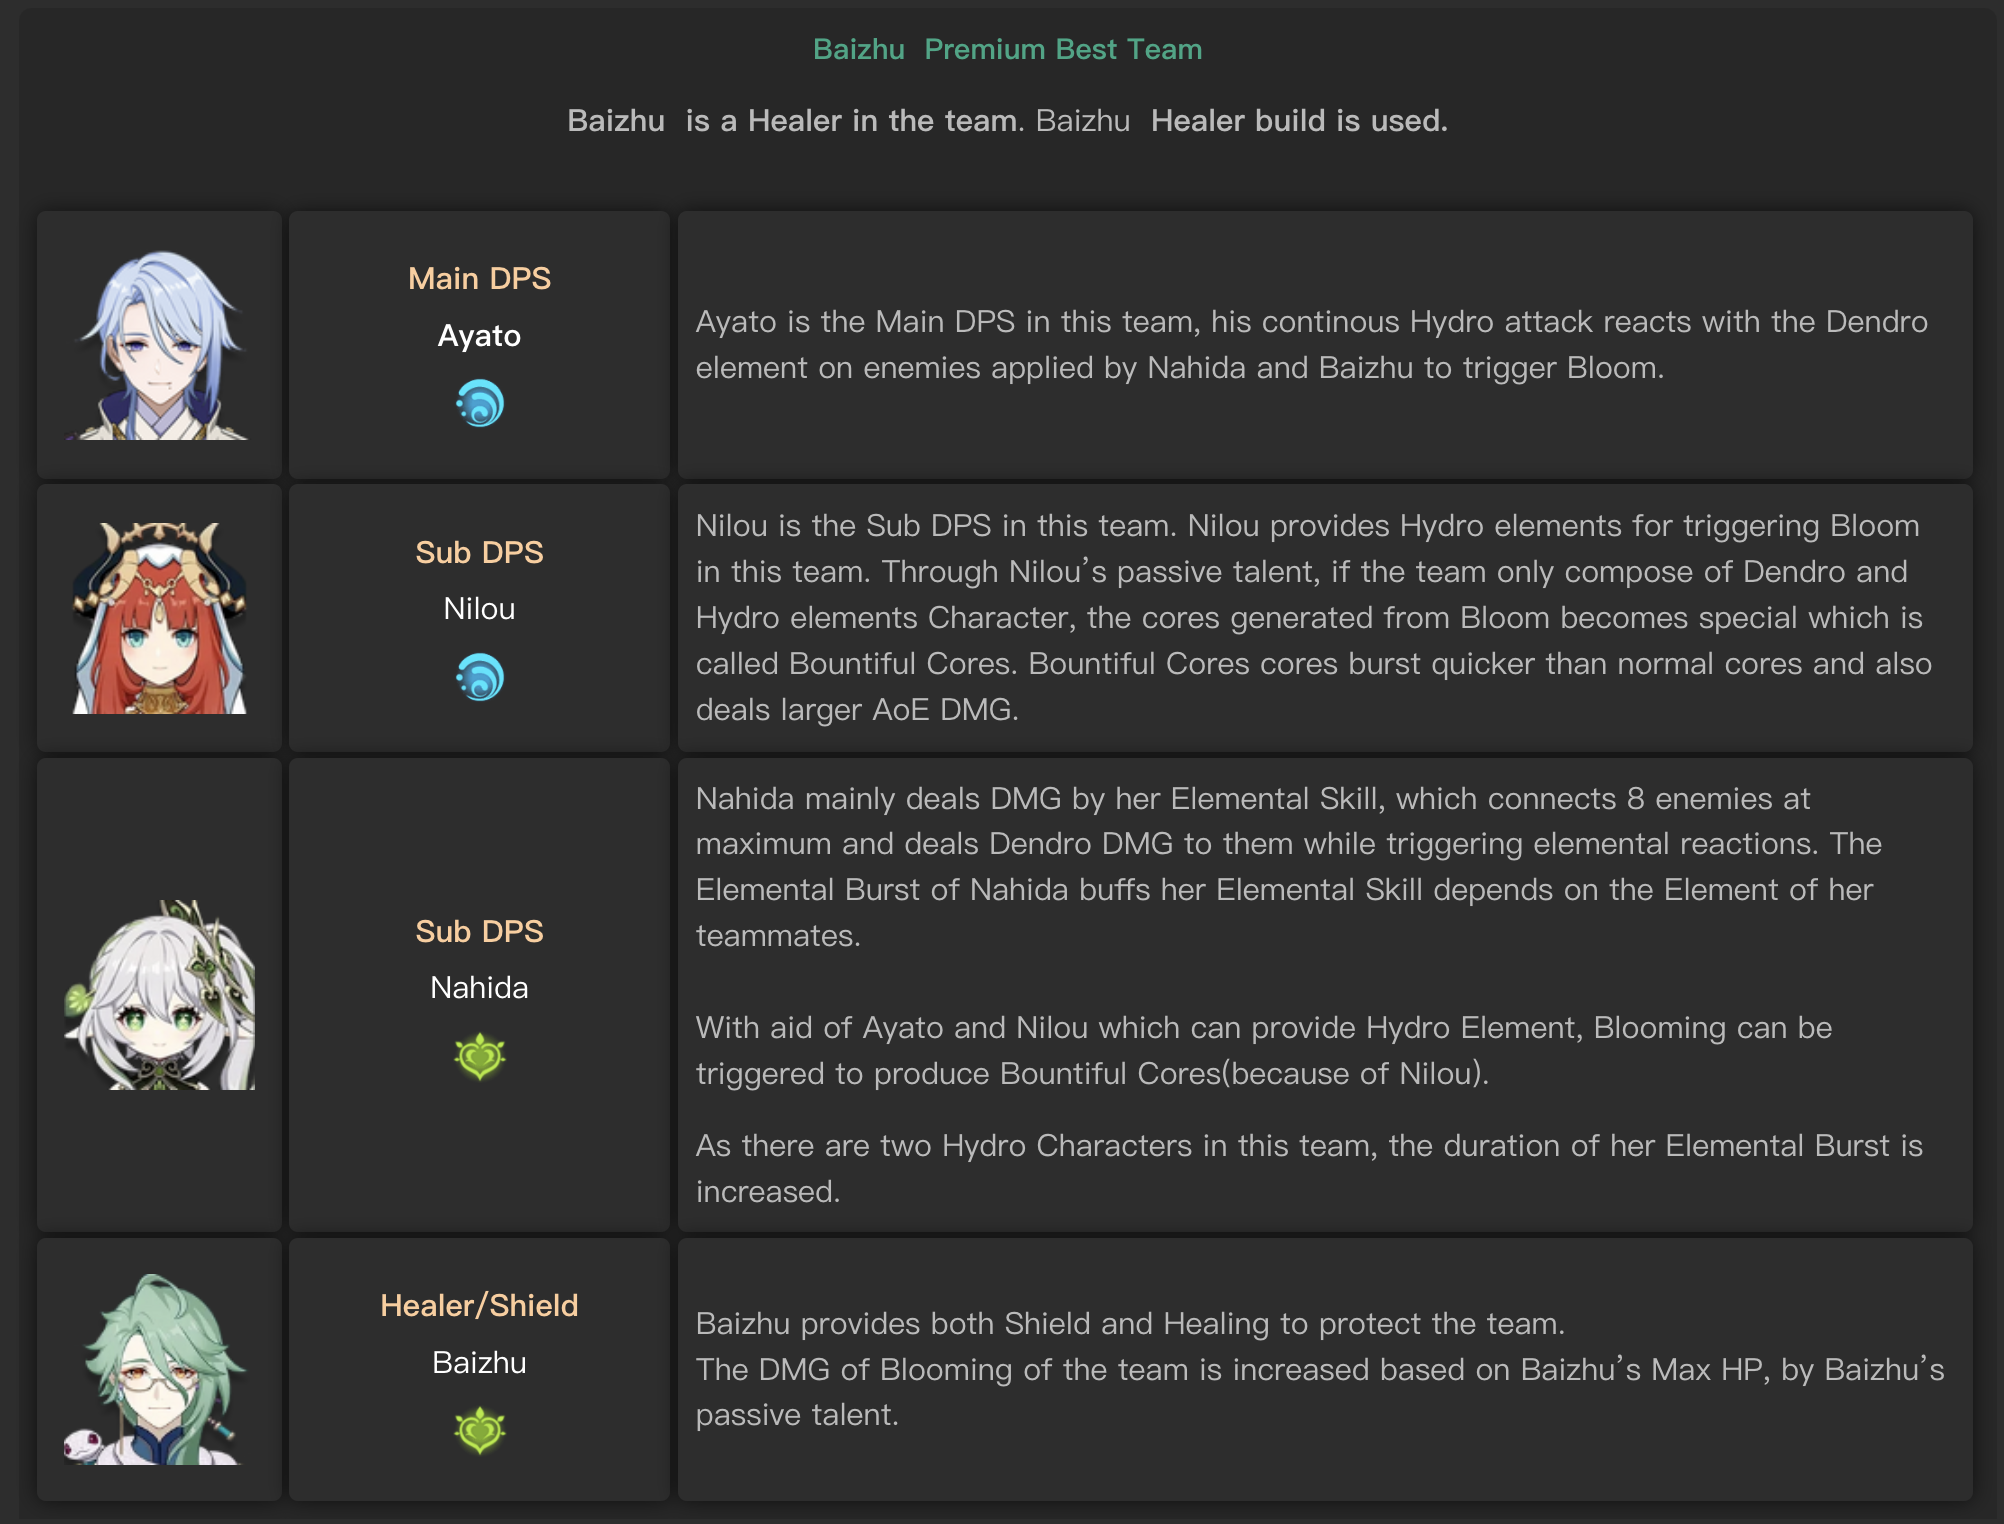Click the Sub DPS label above Nahida
This screenshot has width=2004, height=1524.
point(479,932)
